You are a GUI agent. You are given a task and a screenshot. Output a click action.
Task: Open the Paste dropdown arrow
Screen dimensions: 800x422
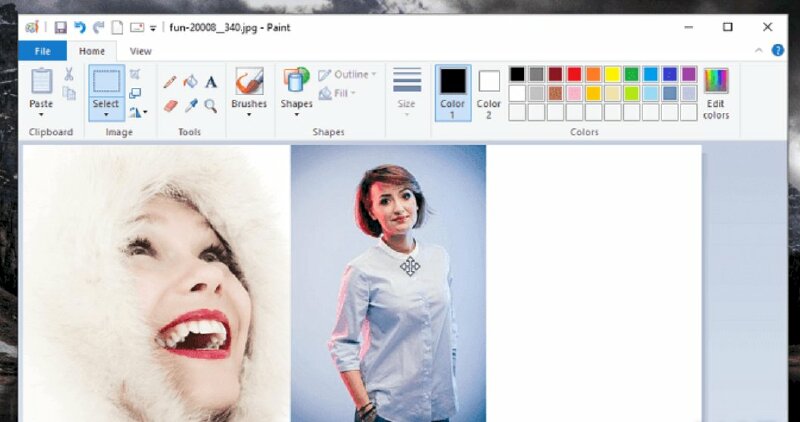point(41,115)
